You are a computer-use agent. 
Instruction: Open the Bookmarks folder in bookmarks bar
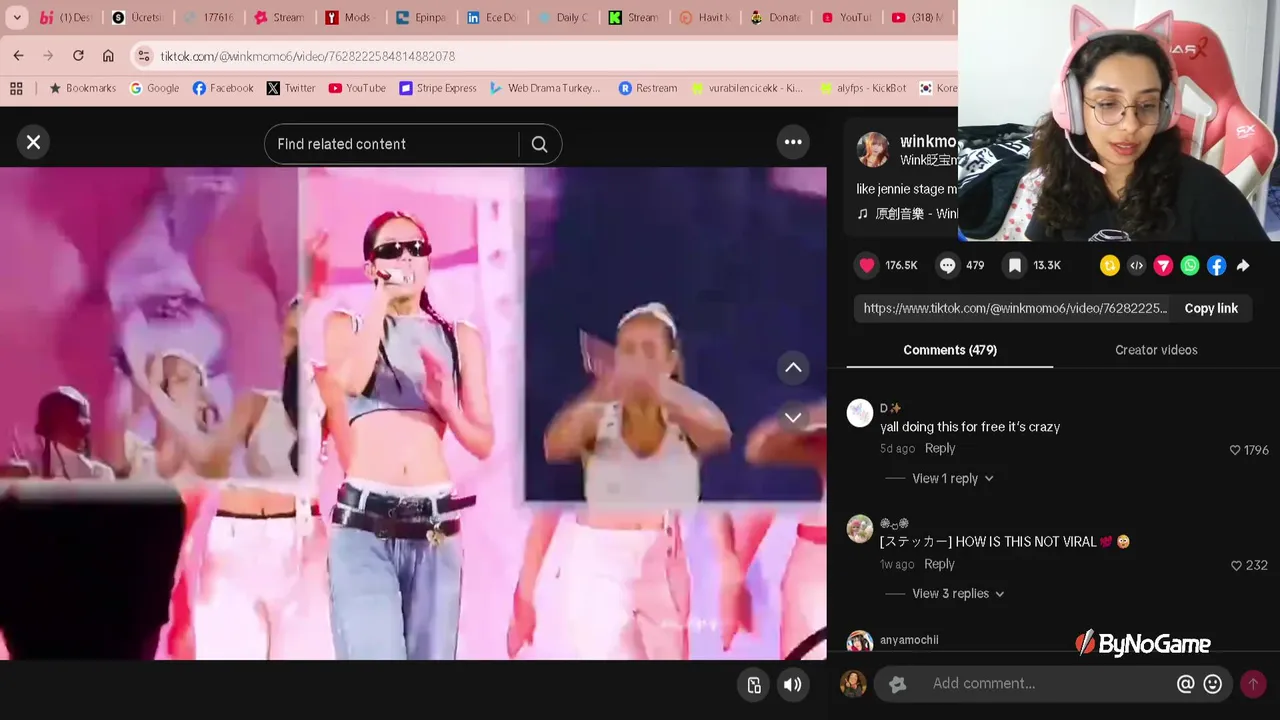pyautogui.click(x=83, y=88)
